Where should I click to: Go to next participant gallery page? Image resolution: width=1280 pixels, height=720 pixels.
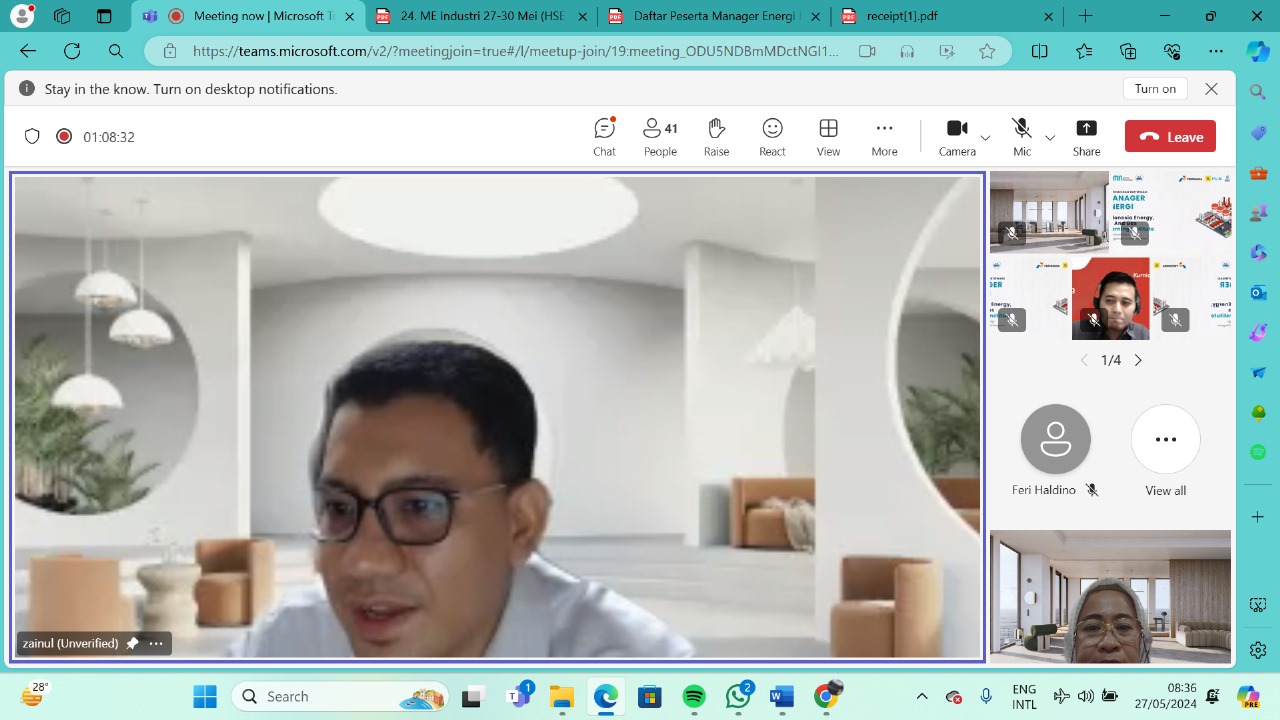point(1138,360)
